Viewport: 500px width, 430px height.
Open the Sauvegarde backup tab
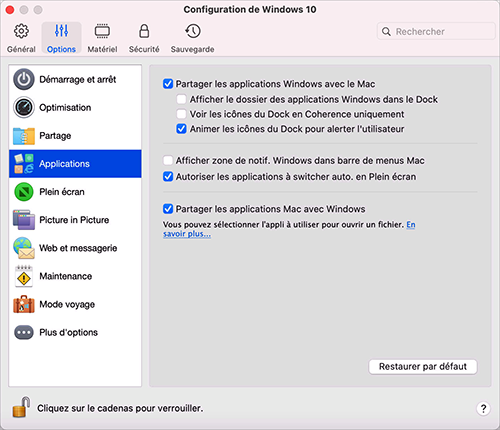click(x=192, y=38)
